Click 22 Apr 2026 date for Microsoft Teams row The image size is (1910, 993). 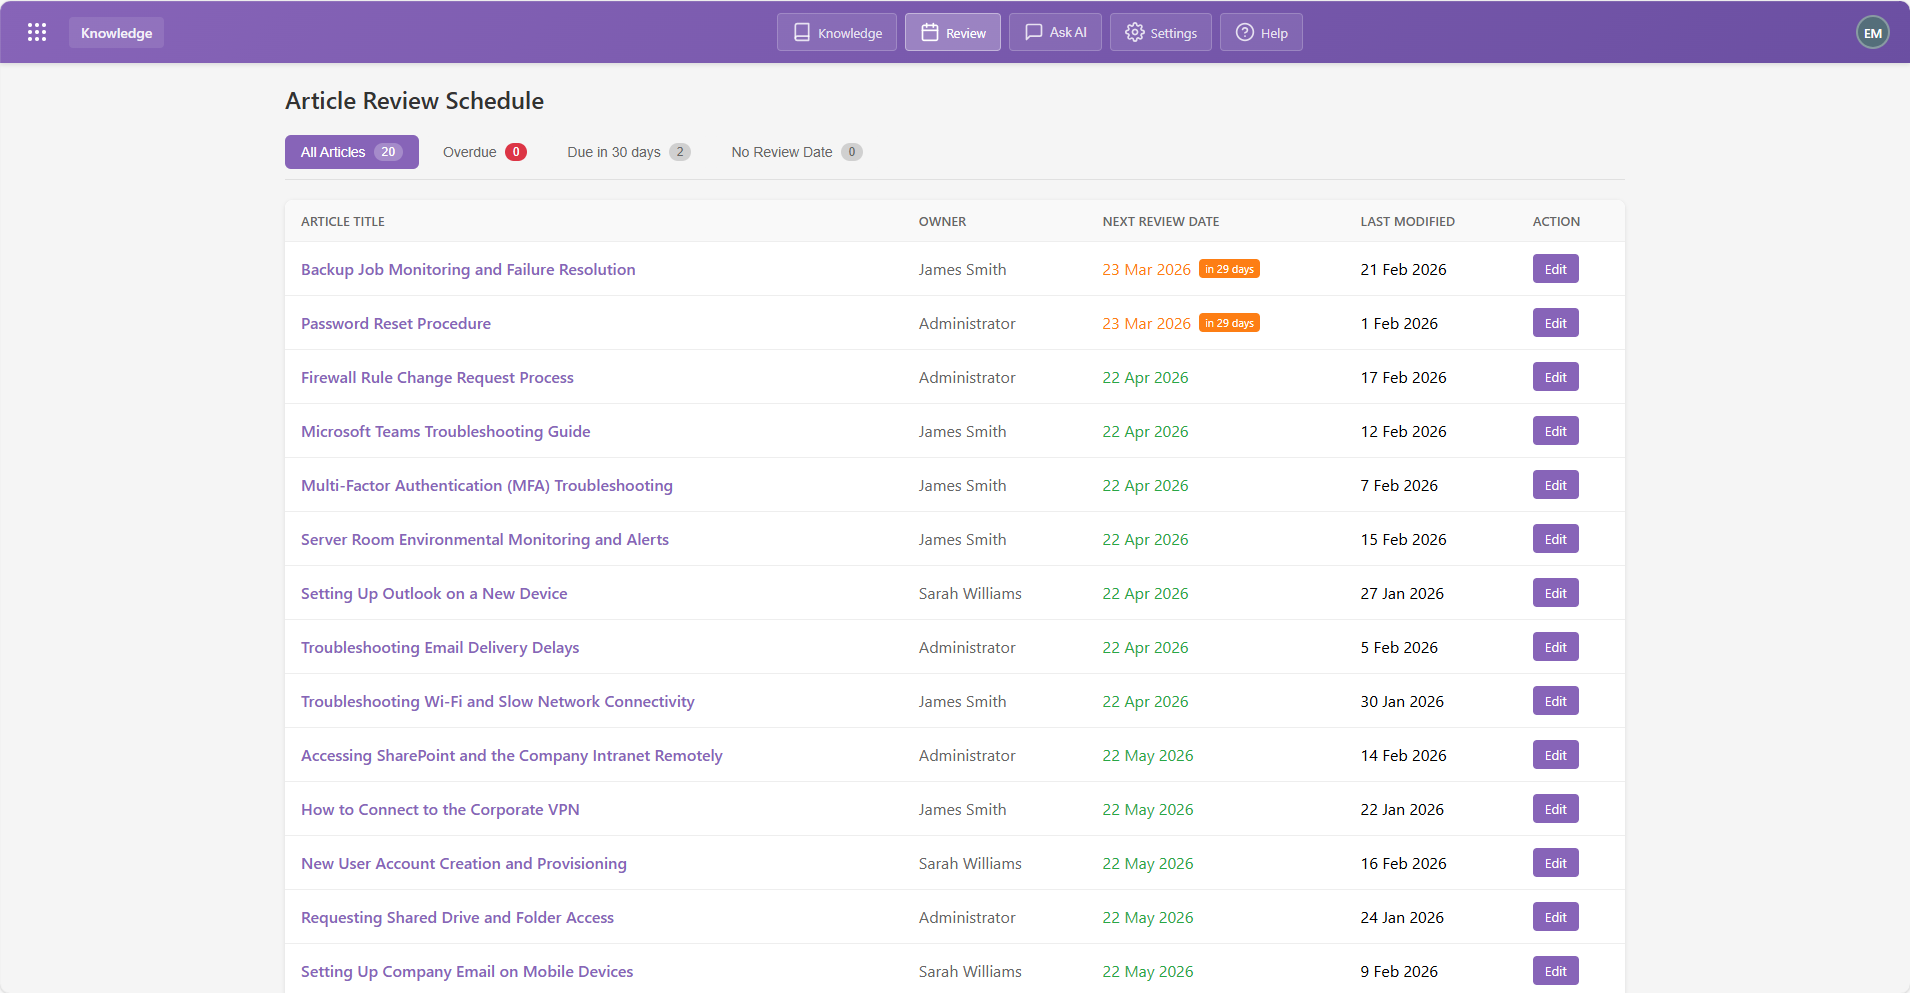1145,431
